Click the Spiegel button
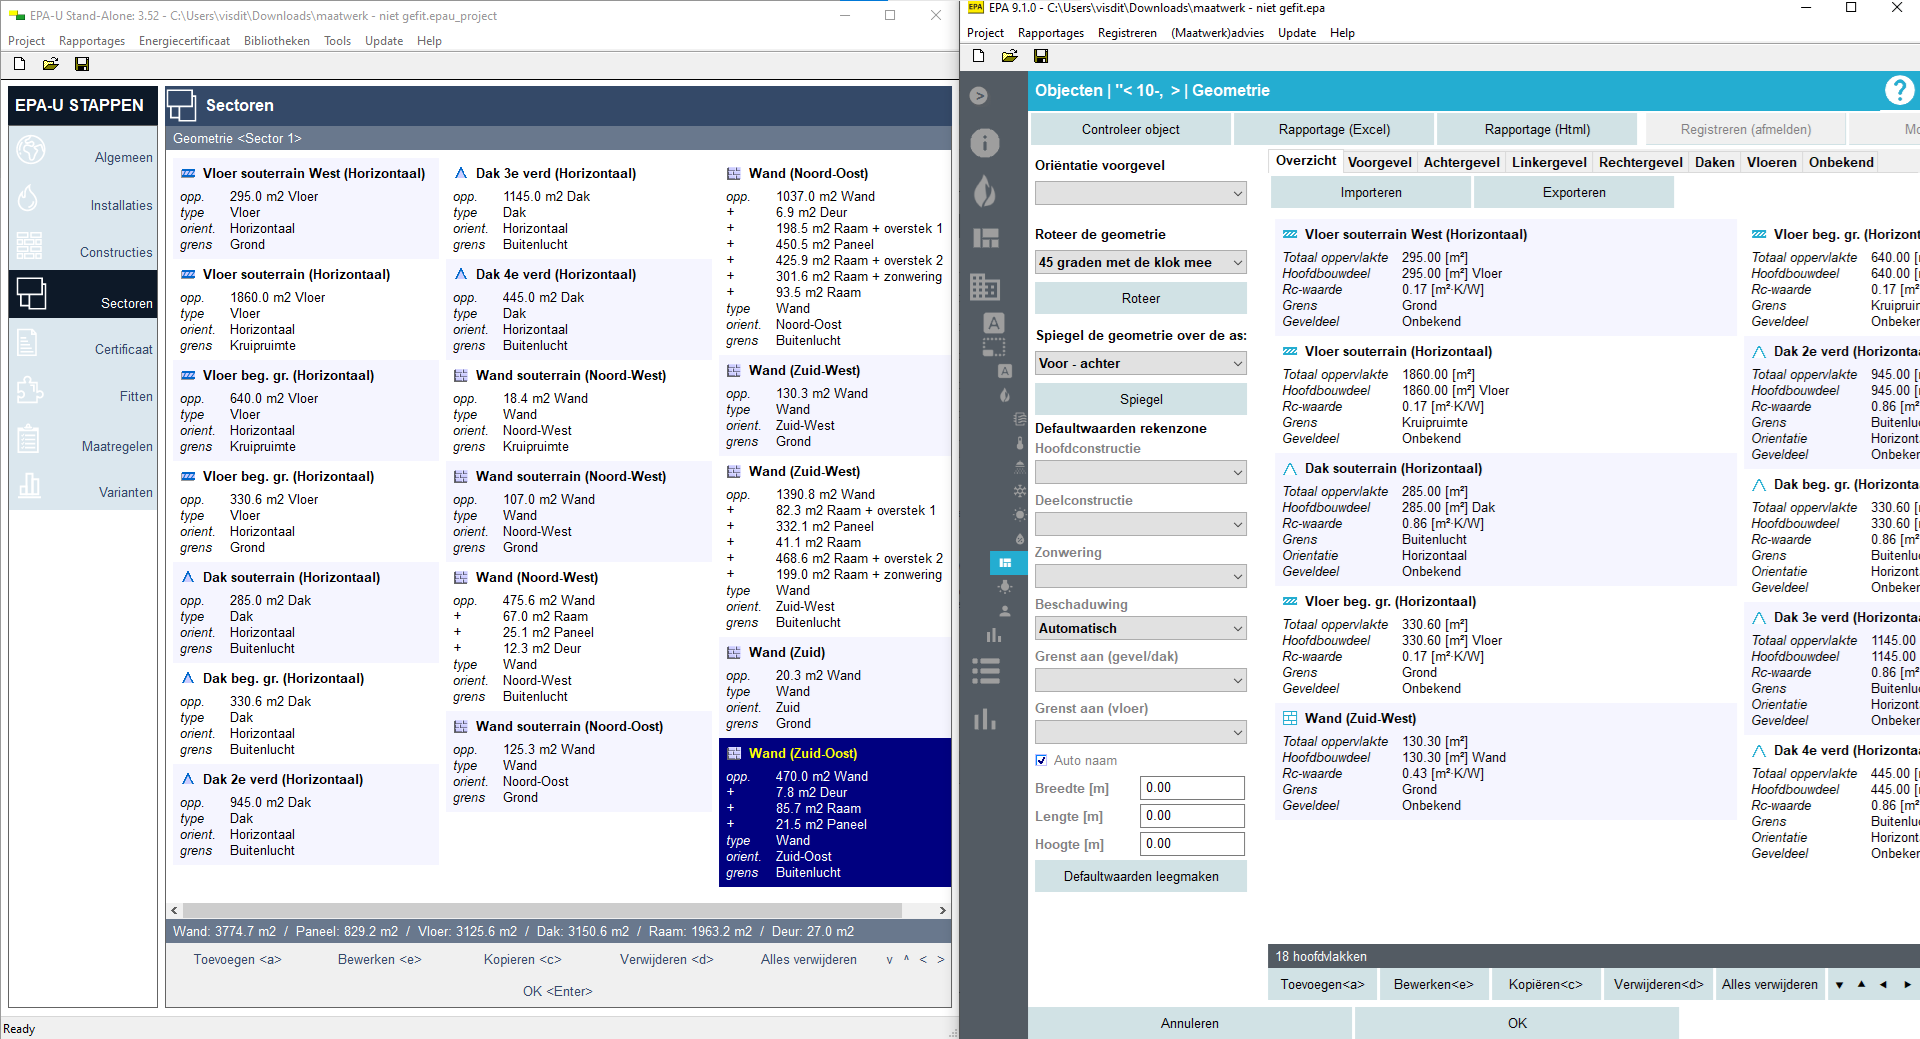 point(1141,399)
